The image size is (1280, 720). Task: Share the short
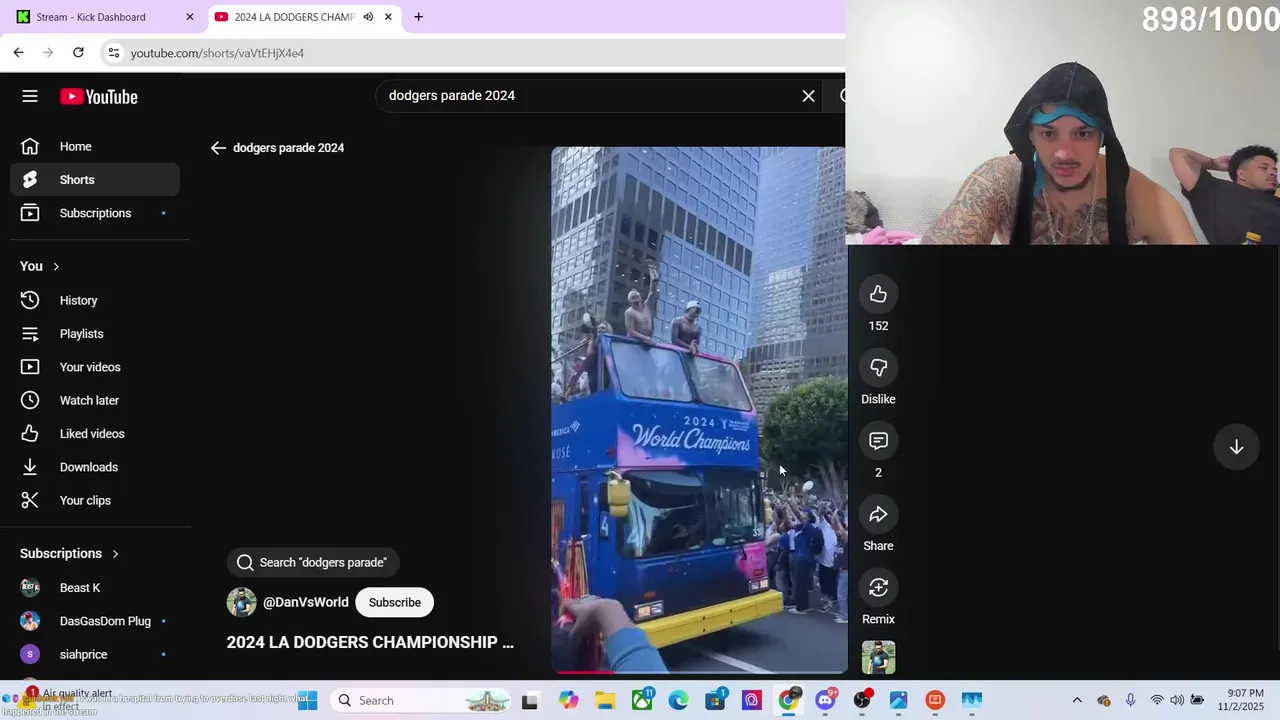click(878, 514)
